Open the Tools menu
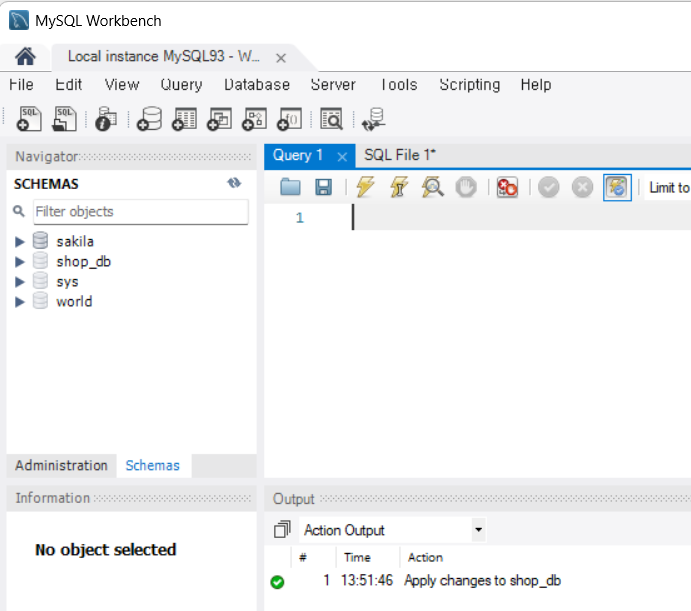The image size is (691, 611). coord(399,85)
